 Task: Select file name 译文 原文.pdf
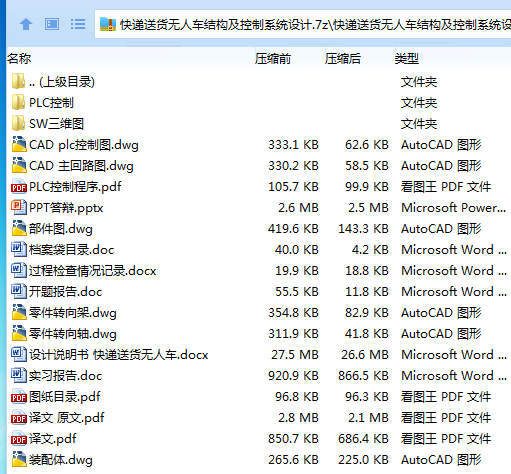(67, 418)
